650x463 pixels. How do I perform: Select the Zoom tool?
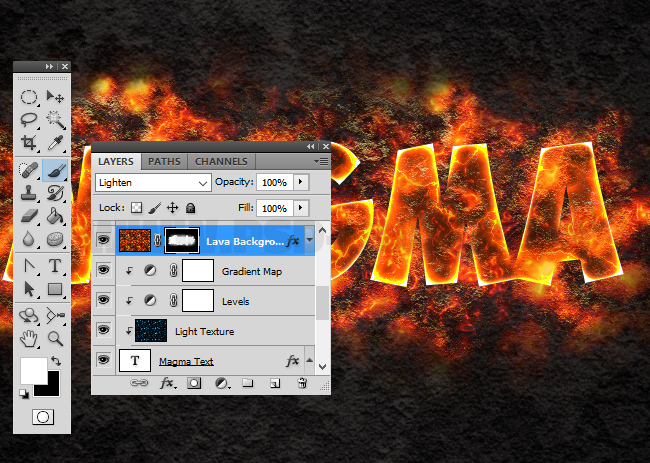click(x=55, y=339)
